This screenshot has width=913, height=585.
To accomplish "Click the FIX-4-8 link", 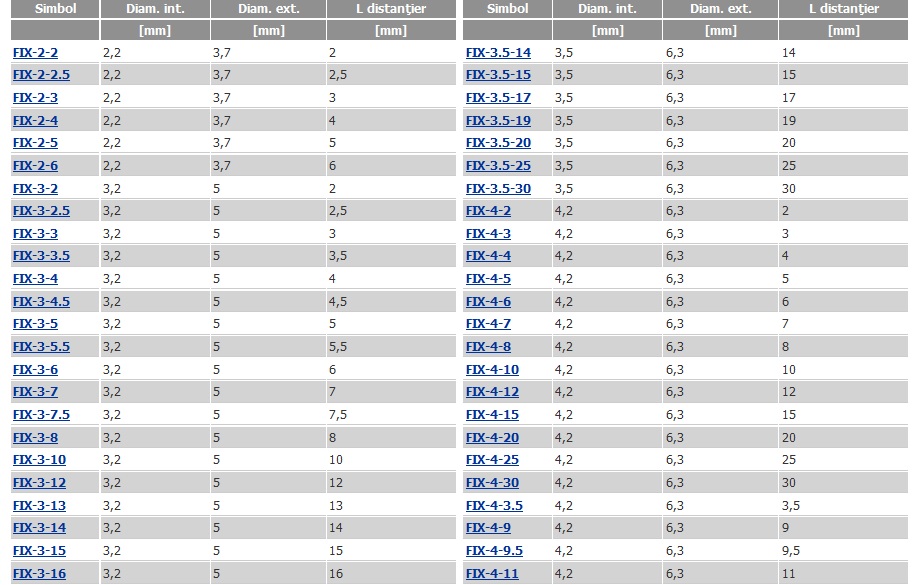I will (489, 346).
